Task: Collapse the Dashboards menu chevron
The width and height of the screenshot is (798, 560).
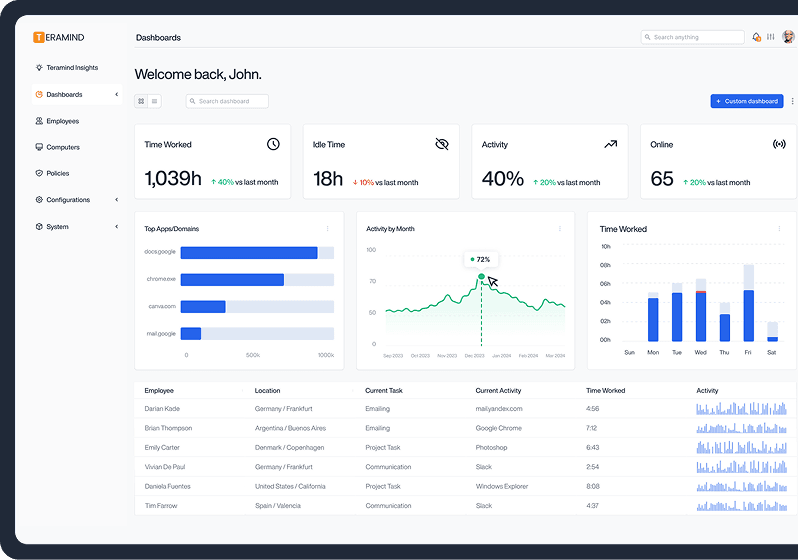Action: (x=117, y=94)
